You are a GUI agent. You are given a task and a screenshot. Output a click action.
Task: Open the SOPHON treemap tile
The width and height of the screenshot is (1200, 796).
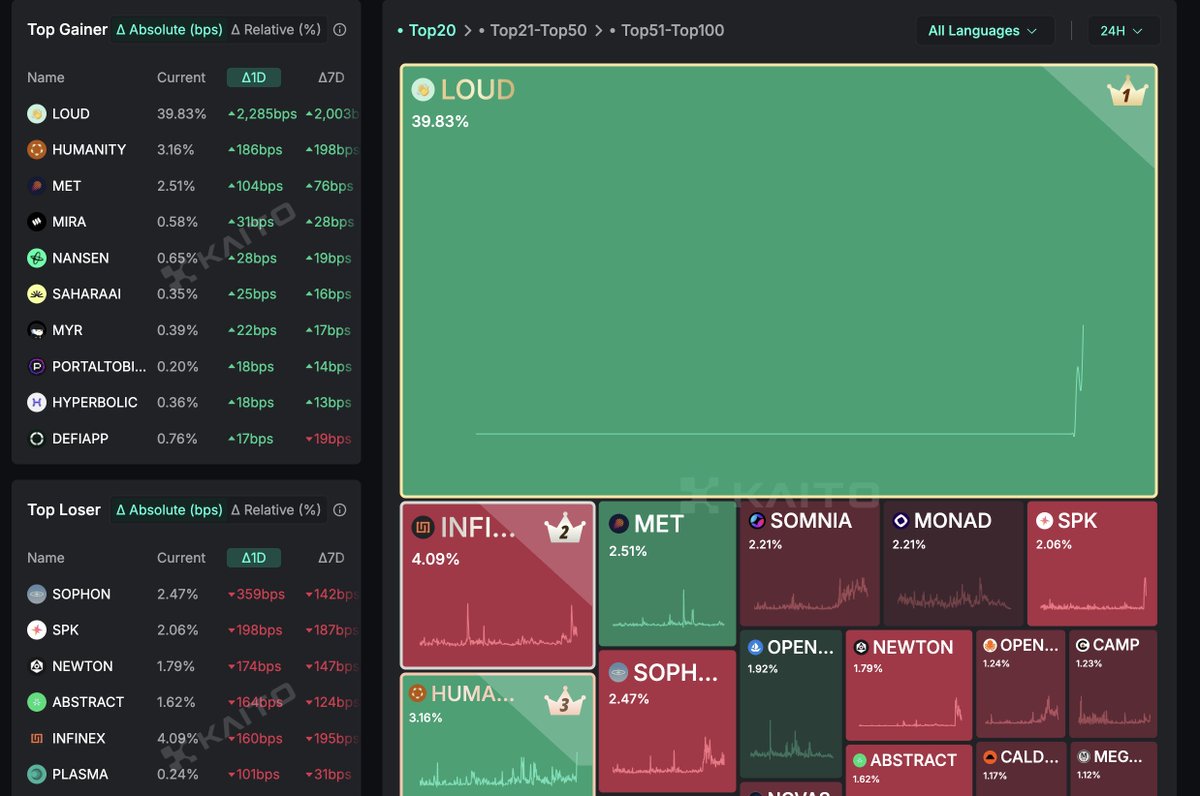tap(666, 722)
